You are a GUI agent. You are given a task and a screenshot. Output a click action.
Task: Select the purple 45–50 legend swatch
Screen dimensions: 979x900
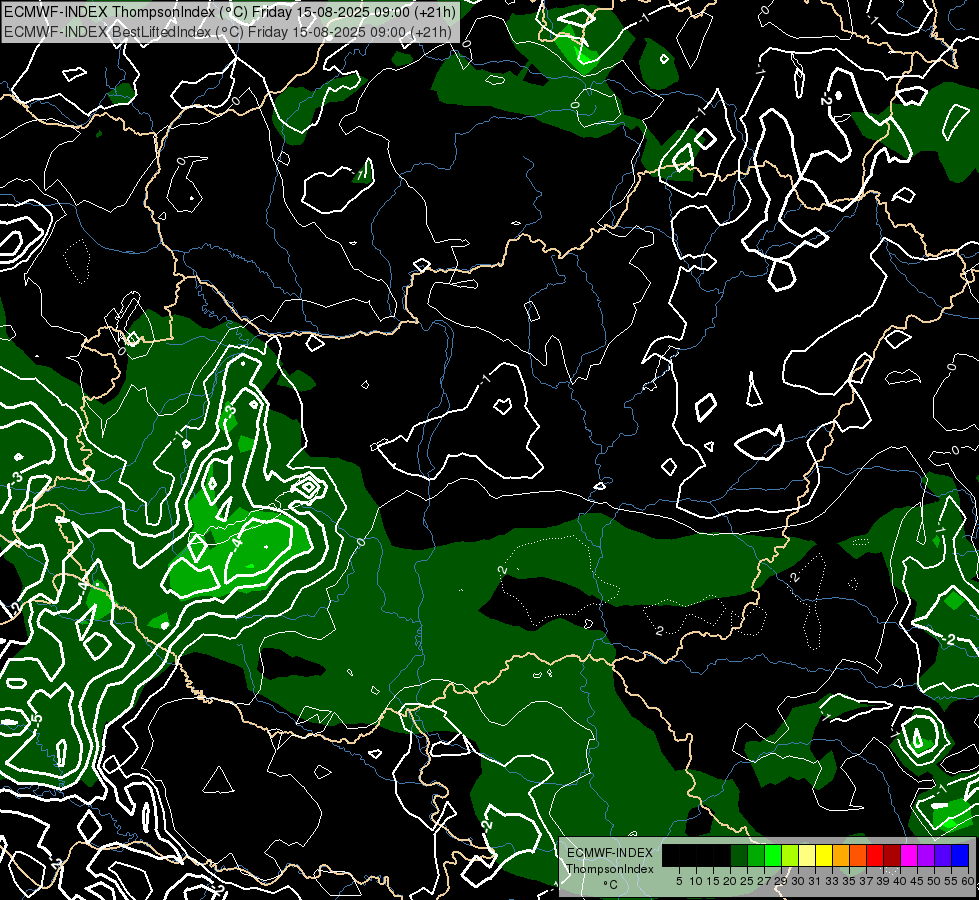[926, 855]
